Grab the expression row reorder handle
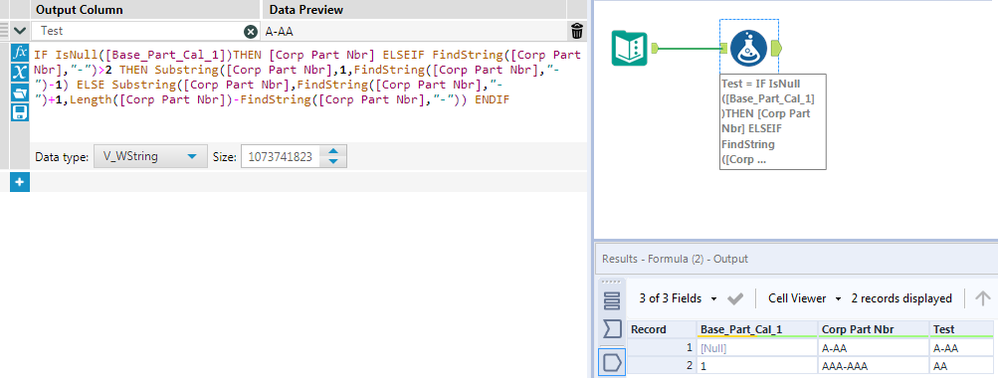Image resolution: width=998 pixels, height=378 pixels. (4, 31)
